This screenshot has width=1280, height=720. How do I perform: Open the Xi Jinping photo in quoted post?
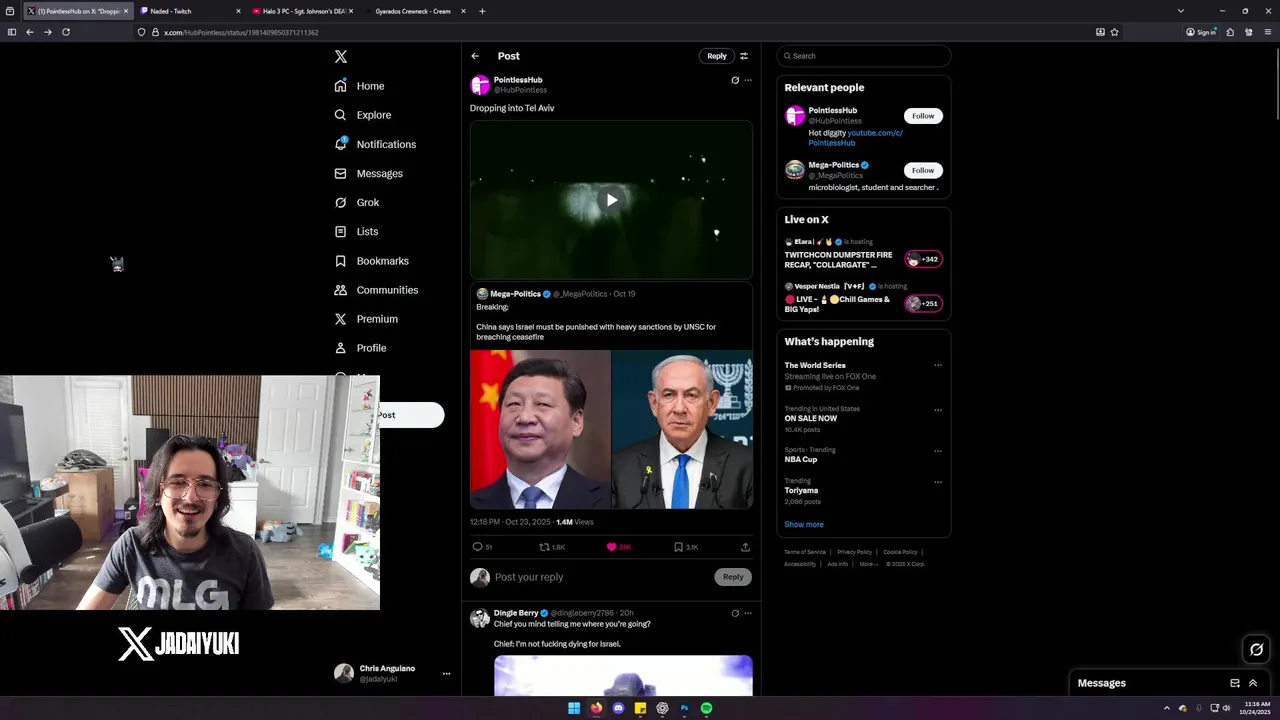[x=540, y=429]
